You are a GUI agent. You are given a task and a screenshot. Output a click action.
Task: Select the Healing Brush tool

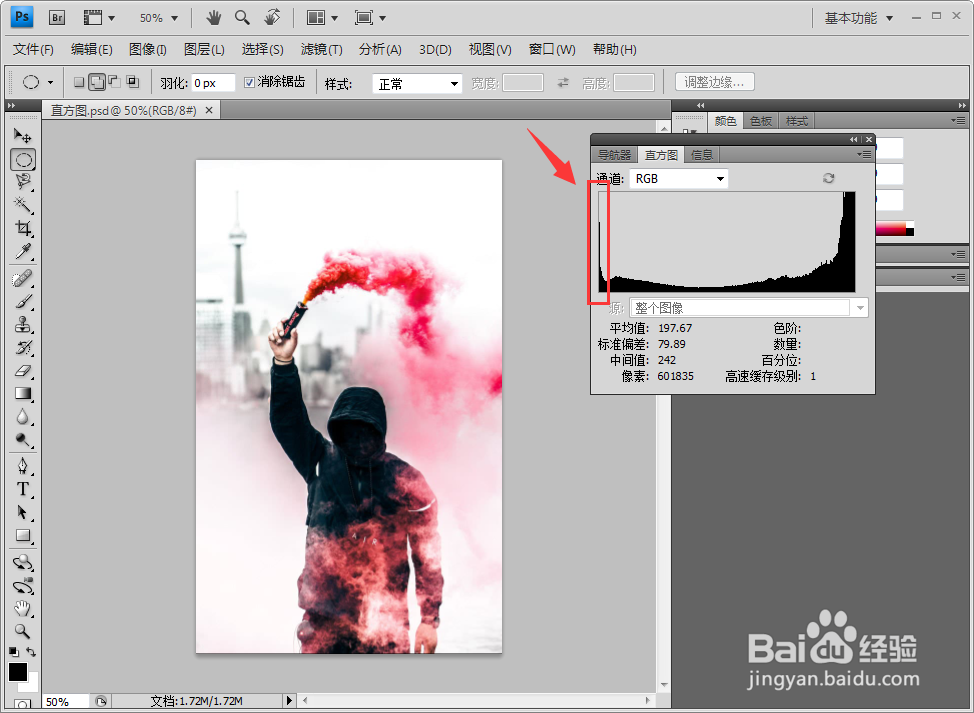pyautogui.click(x=23, y=279)
